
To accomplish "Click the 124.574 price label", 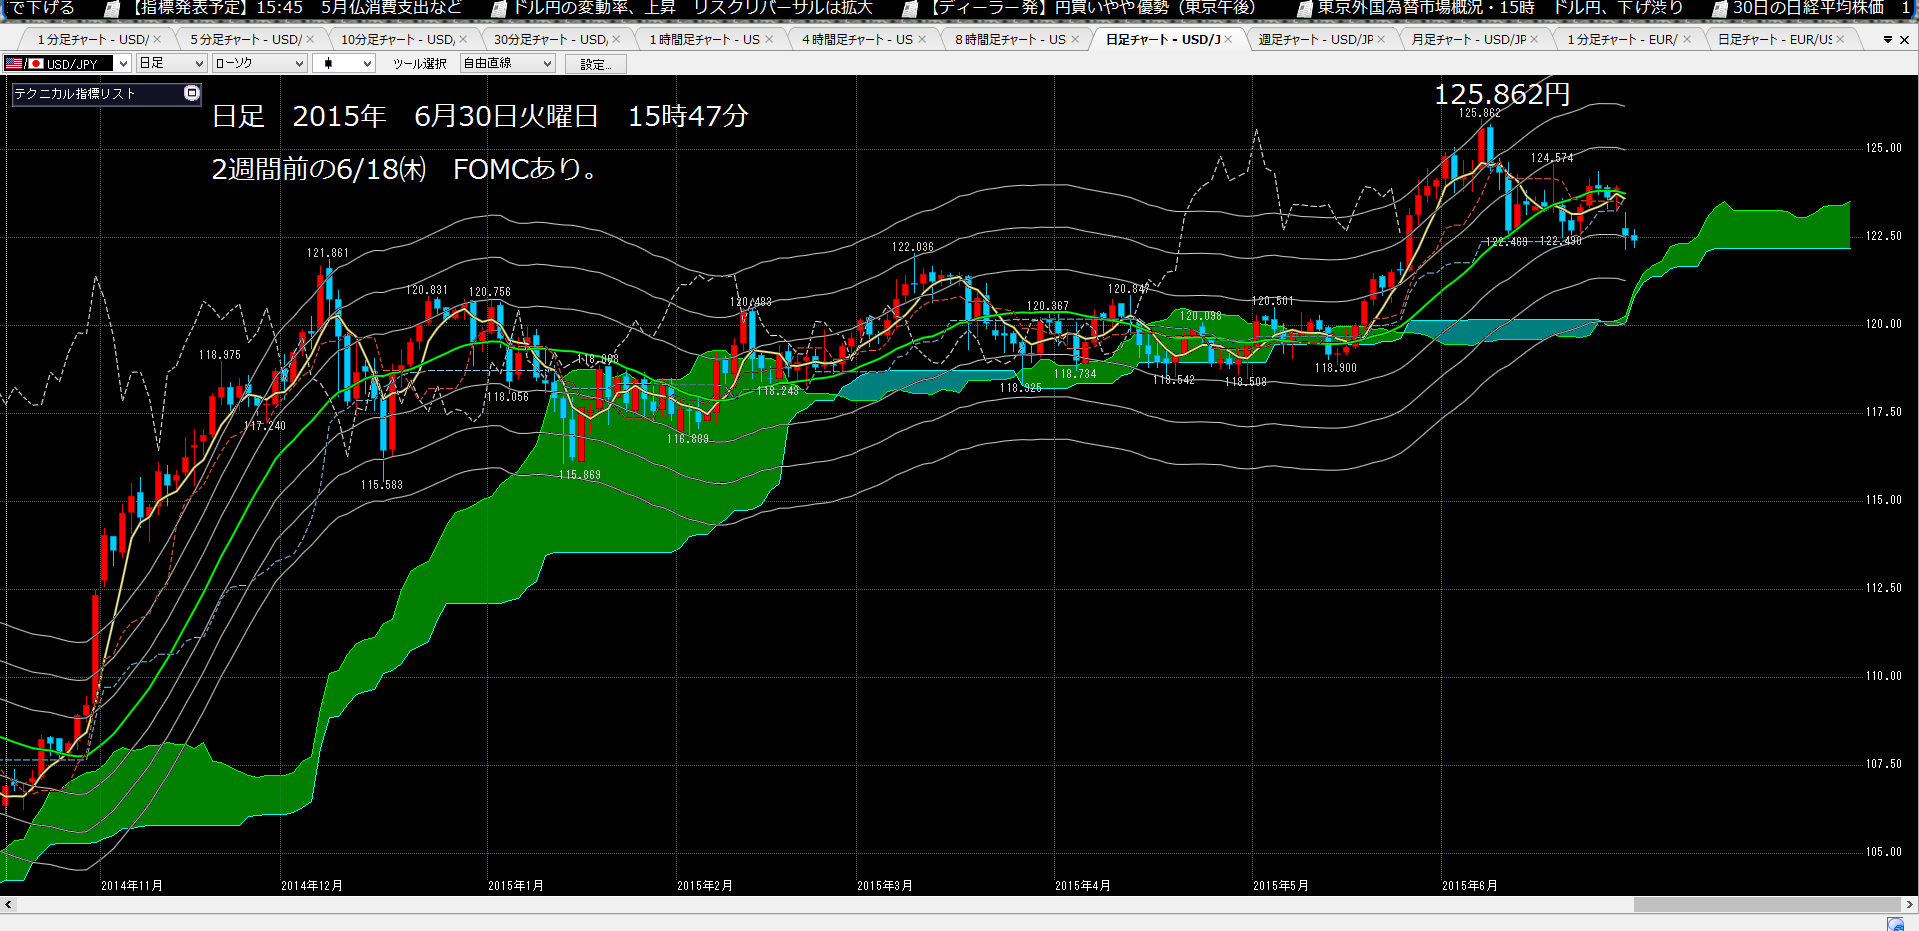I will pos(1552,158).
